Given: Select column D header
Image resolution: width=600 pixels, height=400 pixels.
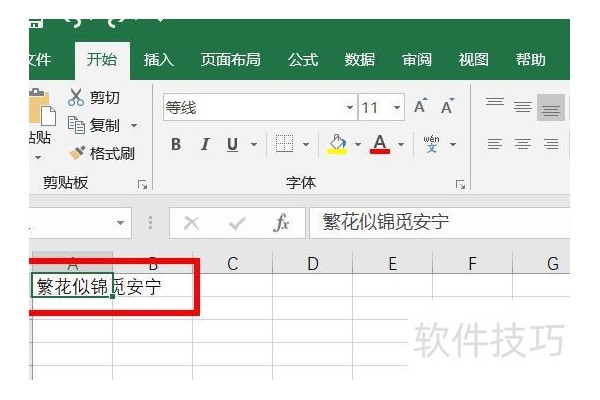Looking at the screenshot, I should tap(313, 263).
